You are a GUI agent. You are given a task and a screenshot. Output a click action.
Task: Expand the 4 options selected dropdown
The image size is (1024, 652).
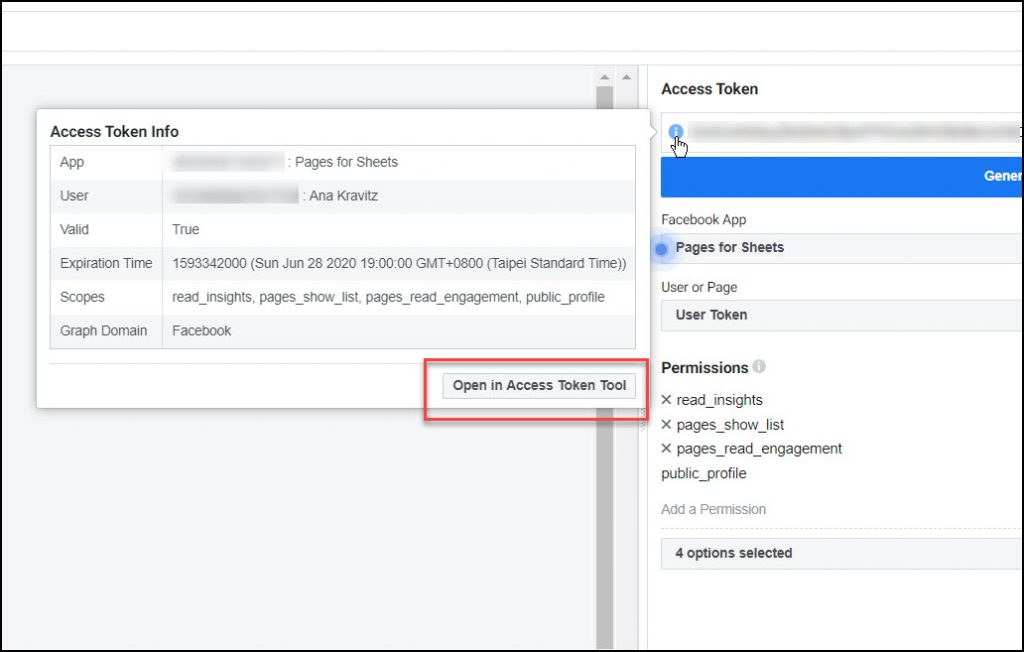tap(840, 553)
